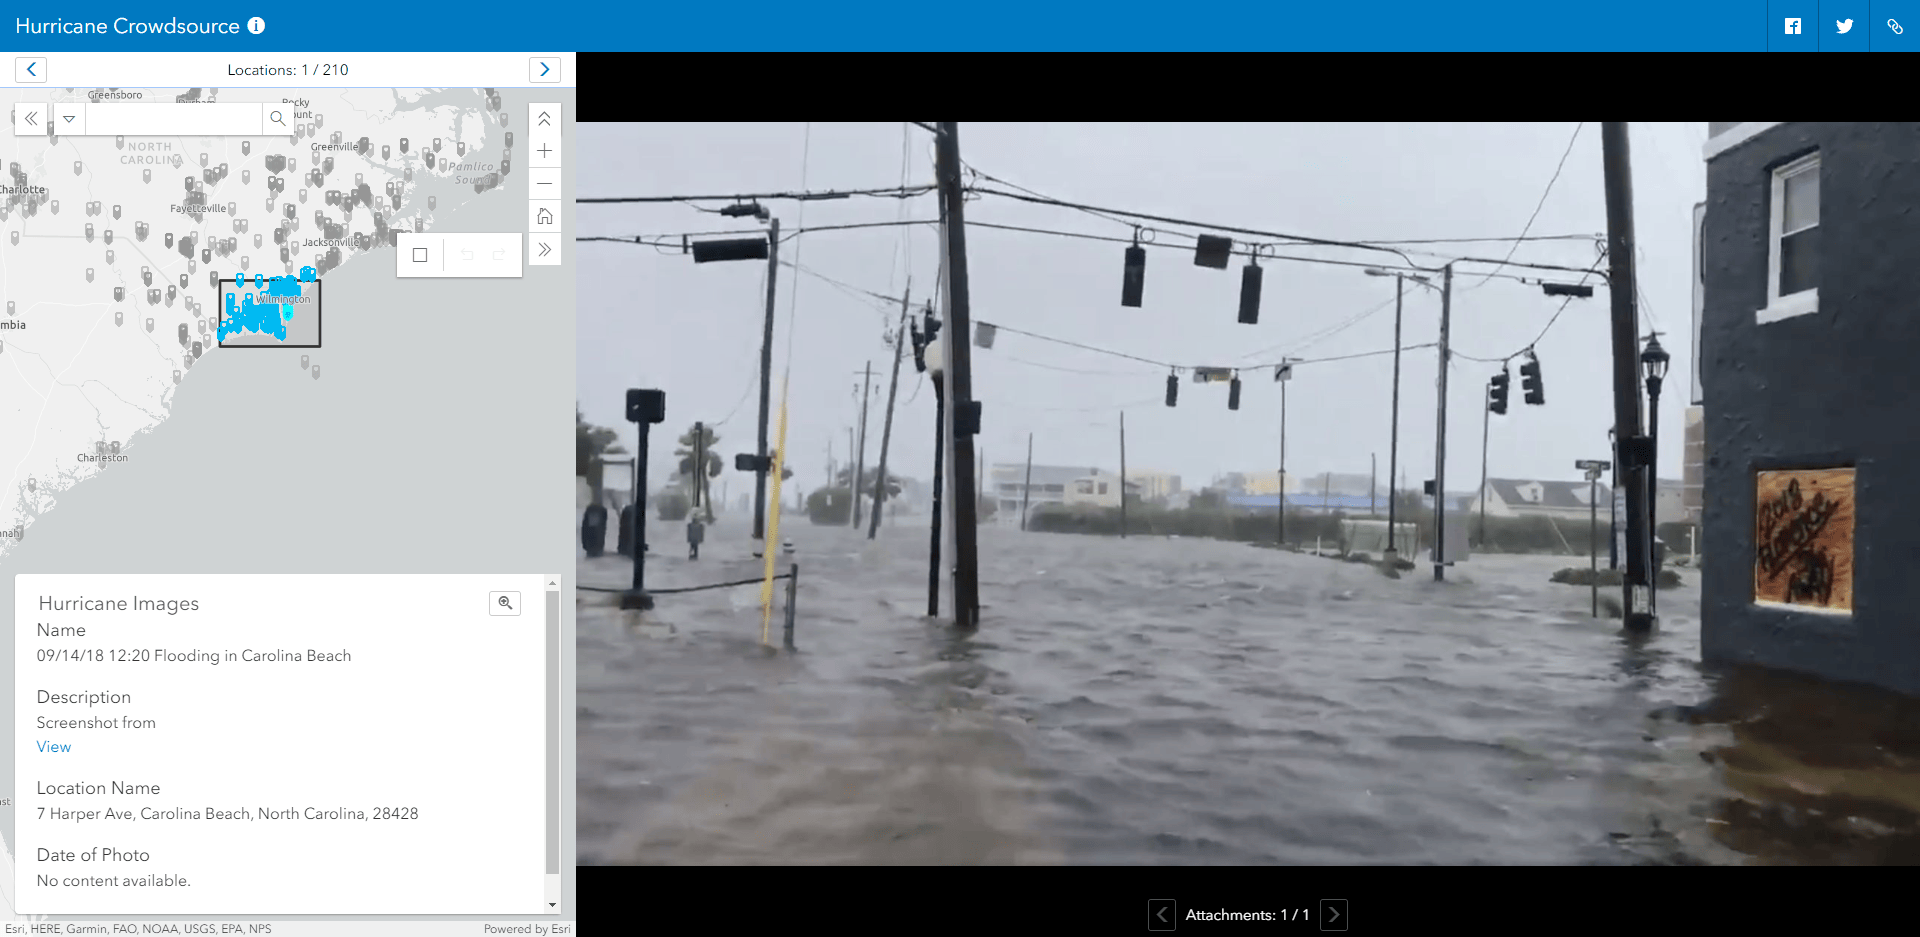The image size is (1920, 937).
Task: Click the search magnifier on the map
Action: (x=278, y=119)
